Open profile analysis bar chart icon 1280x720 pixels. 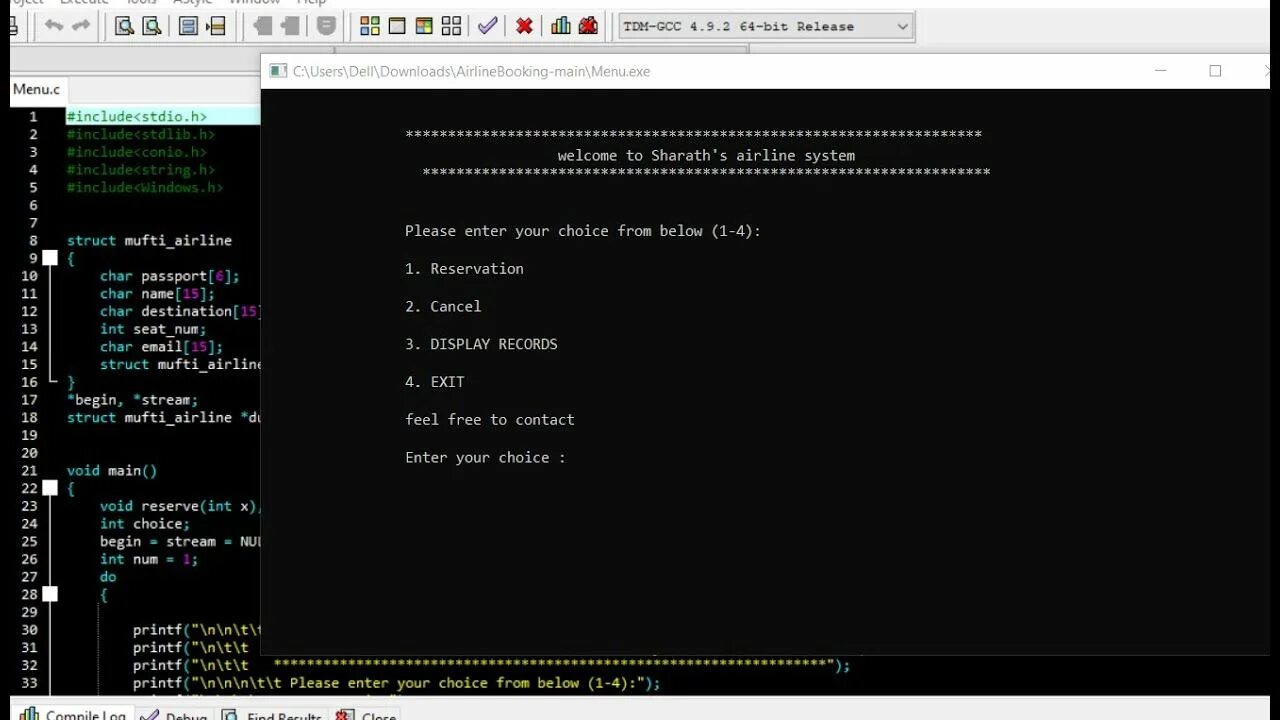[x=561, y=26]
